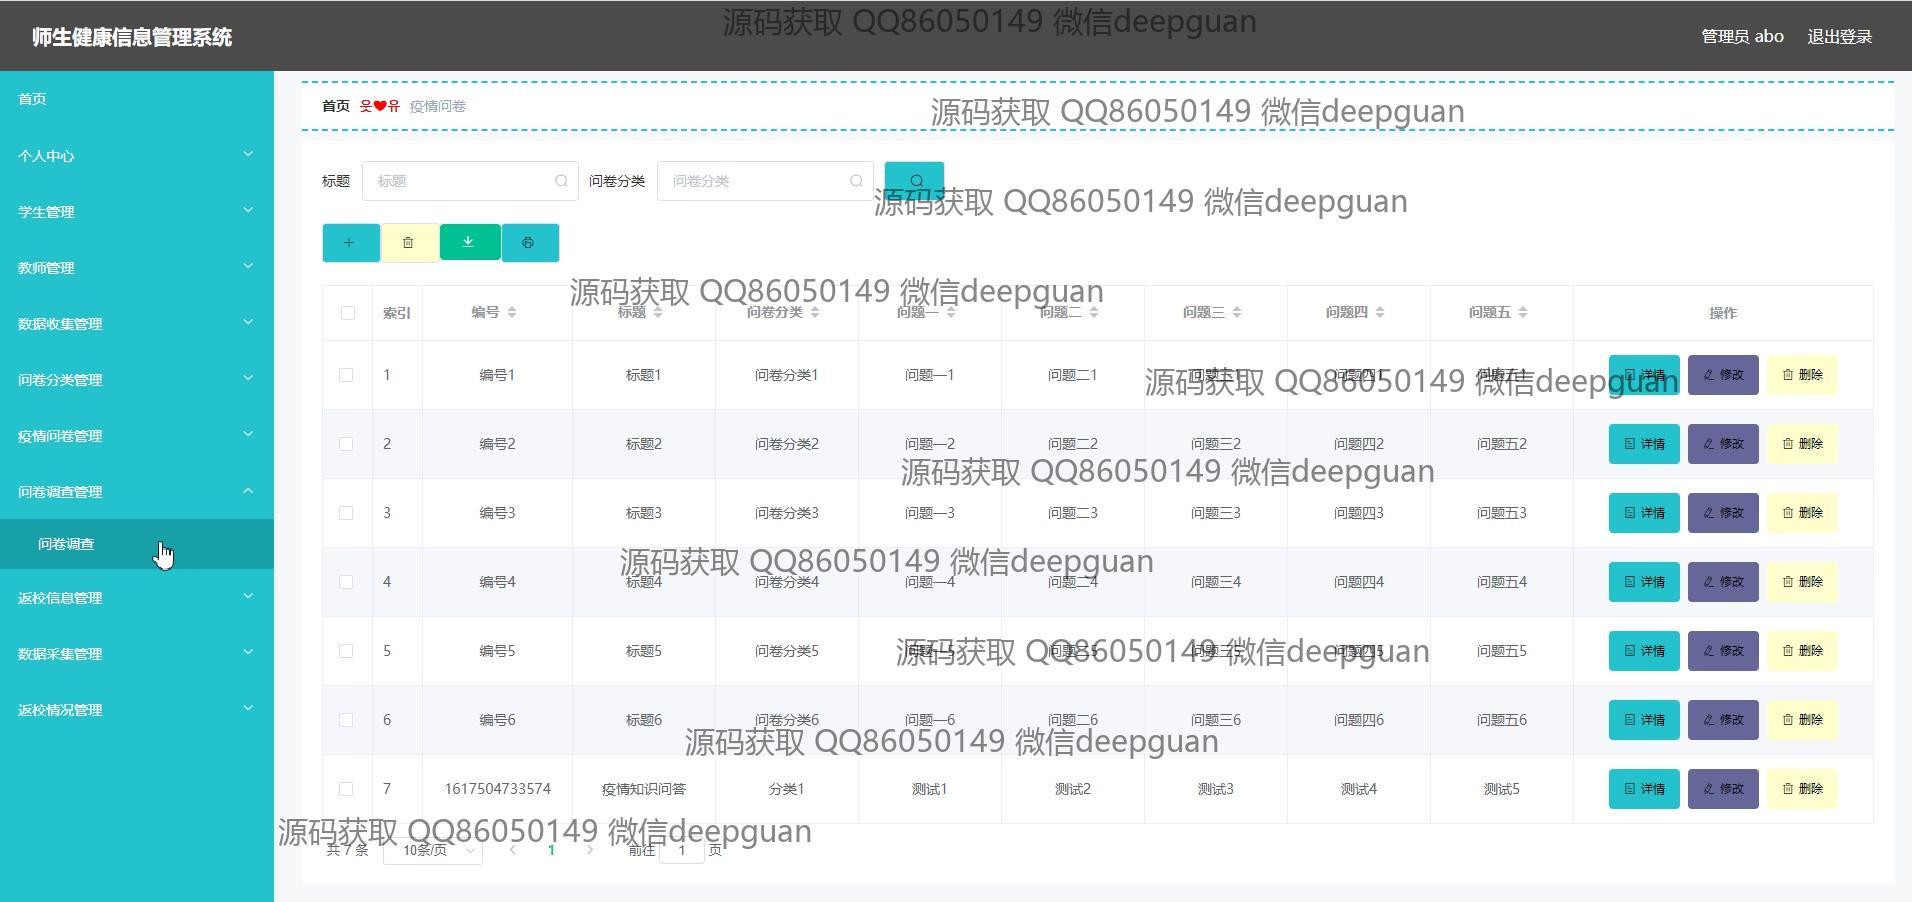Open 首页 in the sidebar

tap(137, 99)
